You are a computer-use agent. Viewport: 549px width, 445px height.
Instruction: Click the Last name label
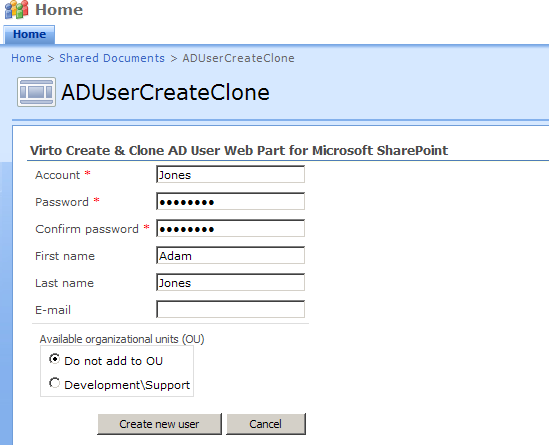pyautogui.click(x=64, y=283)
